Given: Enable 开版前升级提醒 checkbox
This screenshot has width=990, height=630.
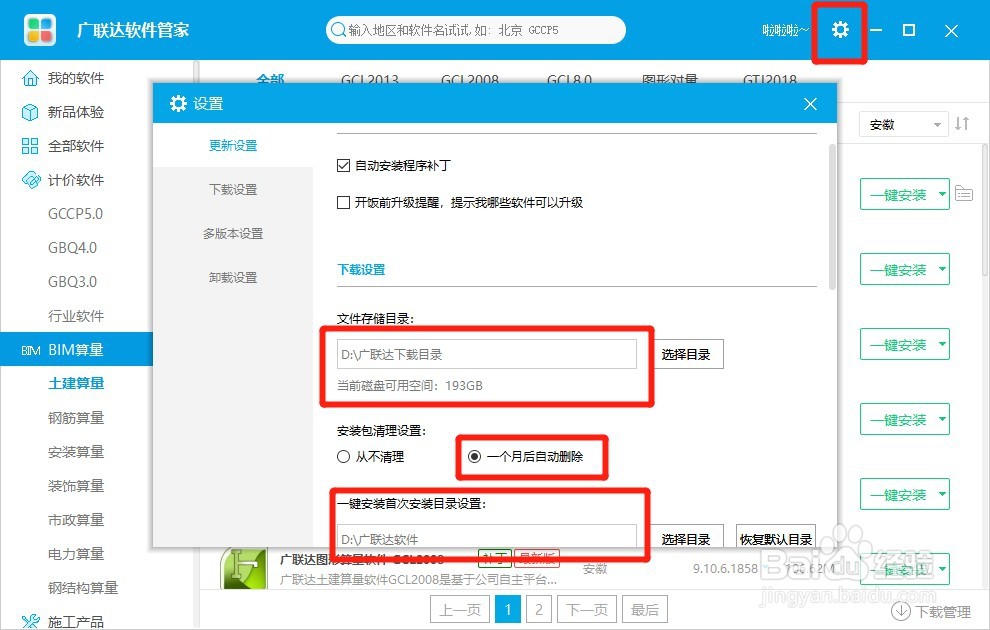Looking at the screenshot, I should 343,203.
